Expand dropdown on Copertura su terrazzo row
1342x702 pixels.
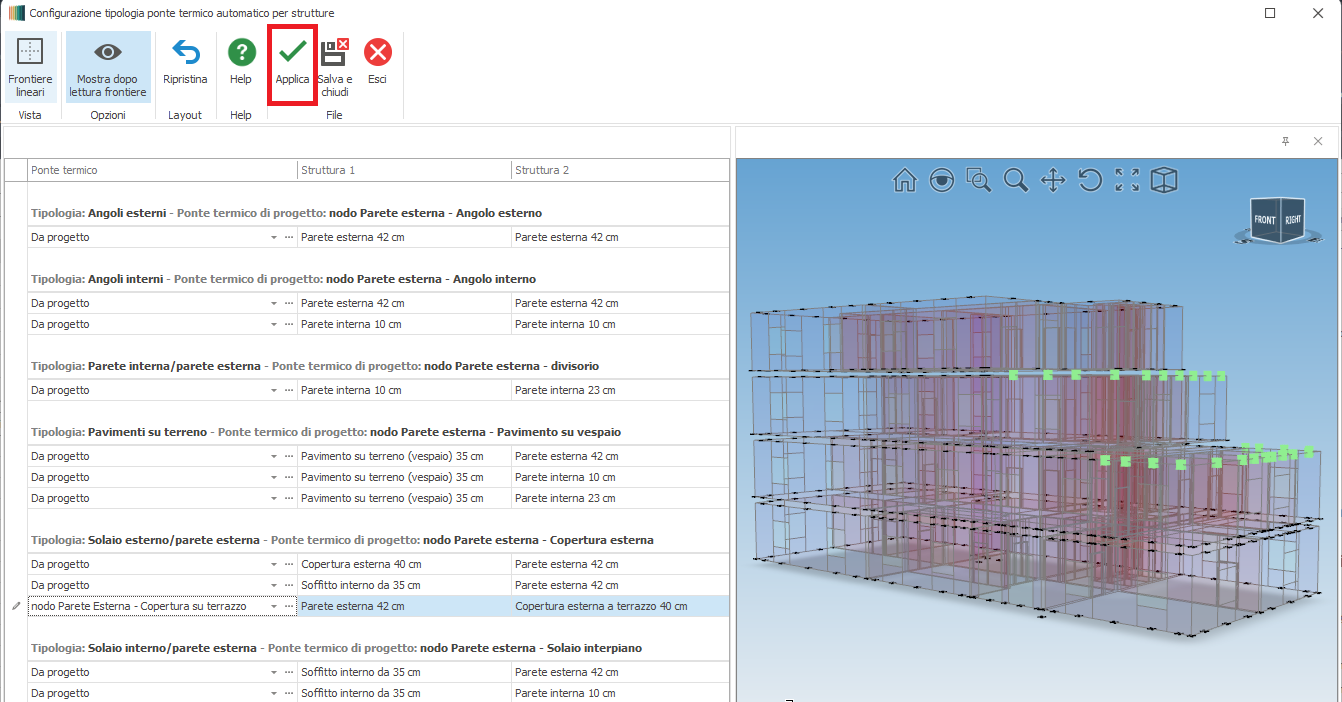click(x=274, y=607)
